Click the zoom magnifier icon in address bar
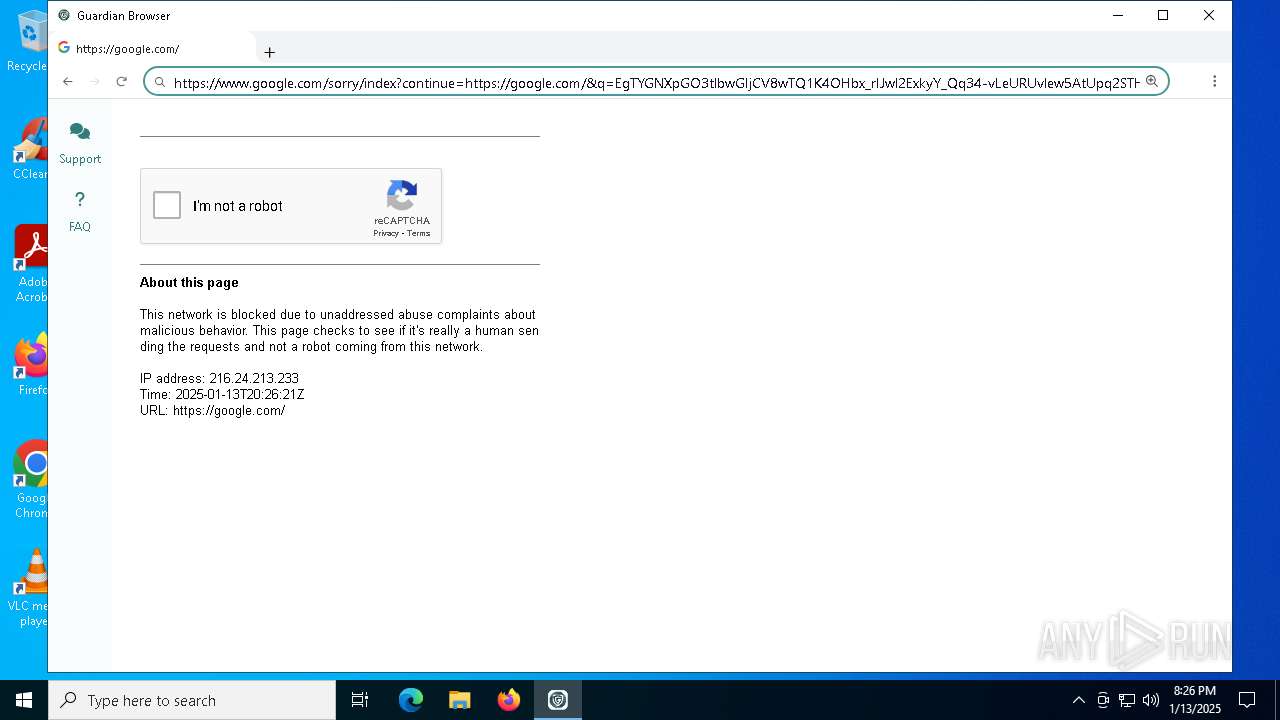The width and height of the screenshot is (1280, 720). (1152, 81)
